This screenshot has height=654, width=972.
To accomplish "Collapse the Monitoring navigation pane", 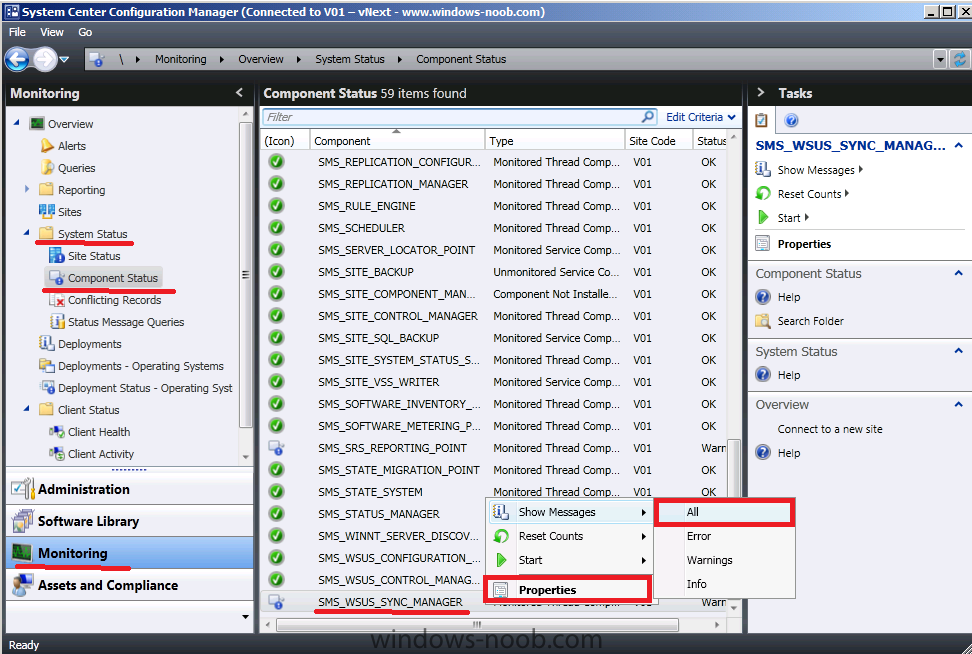I will [239, 93].
